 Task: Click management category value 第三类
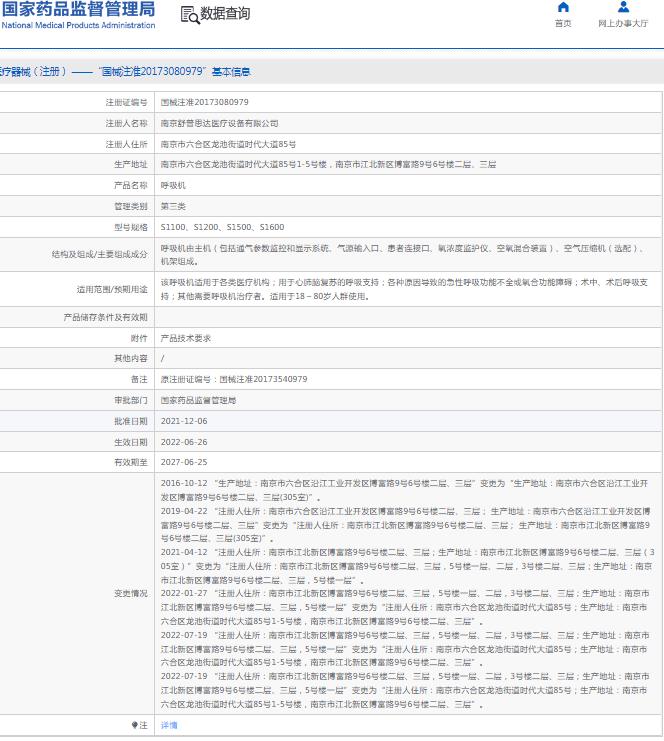point(173,206)
